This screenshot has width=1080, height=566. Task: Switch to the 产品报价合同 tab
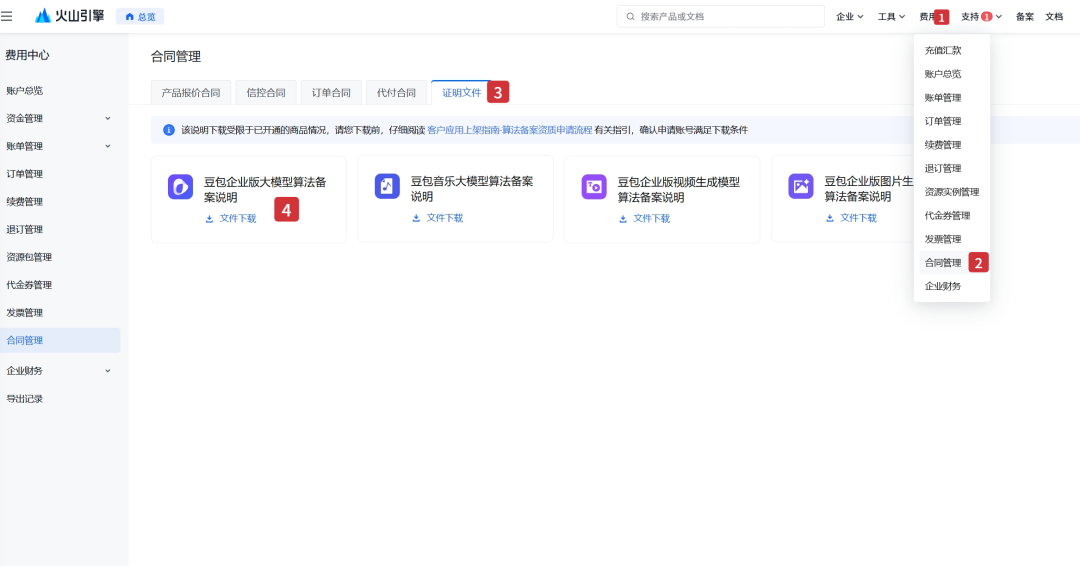(191, 92)
